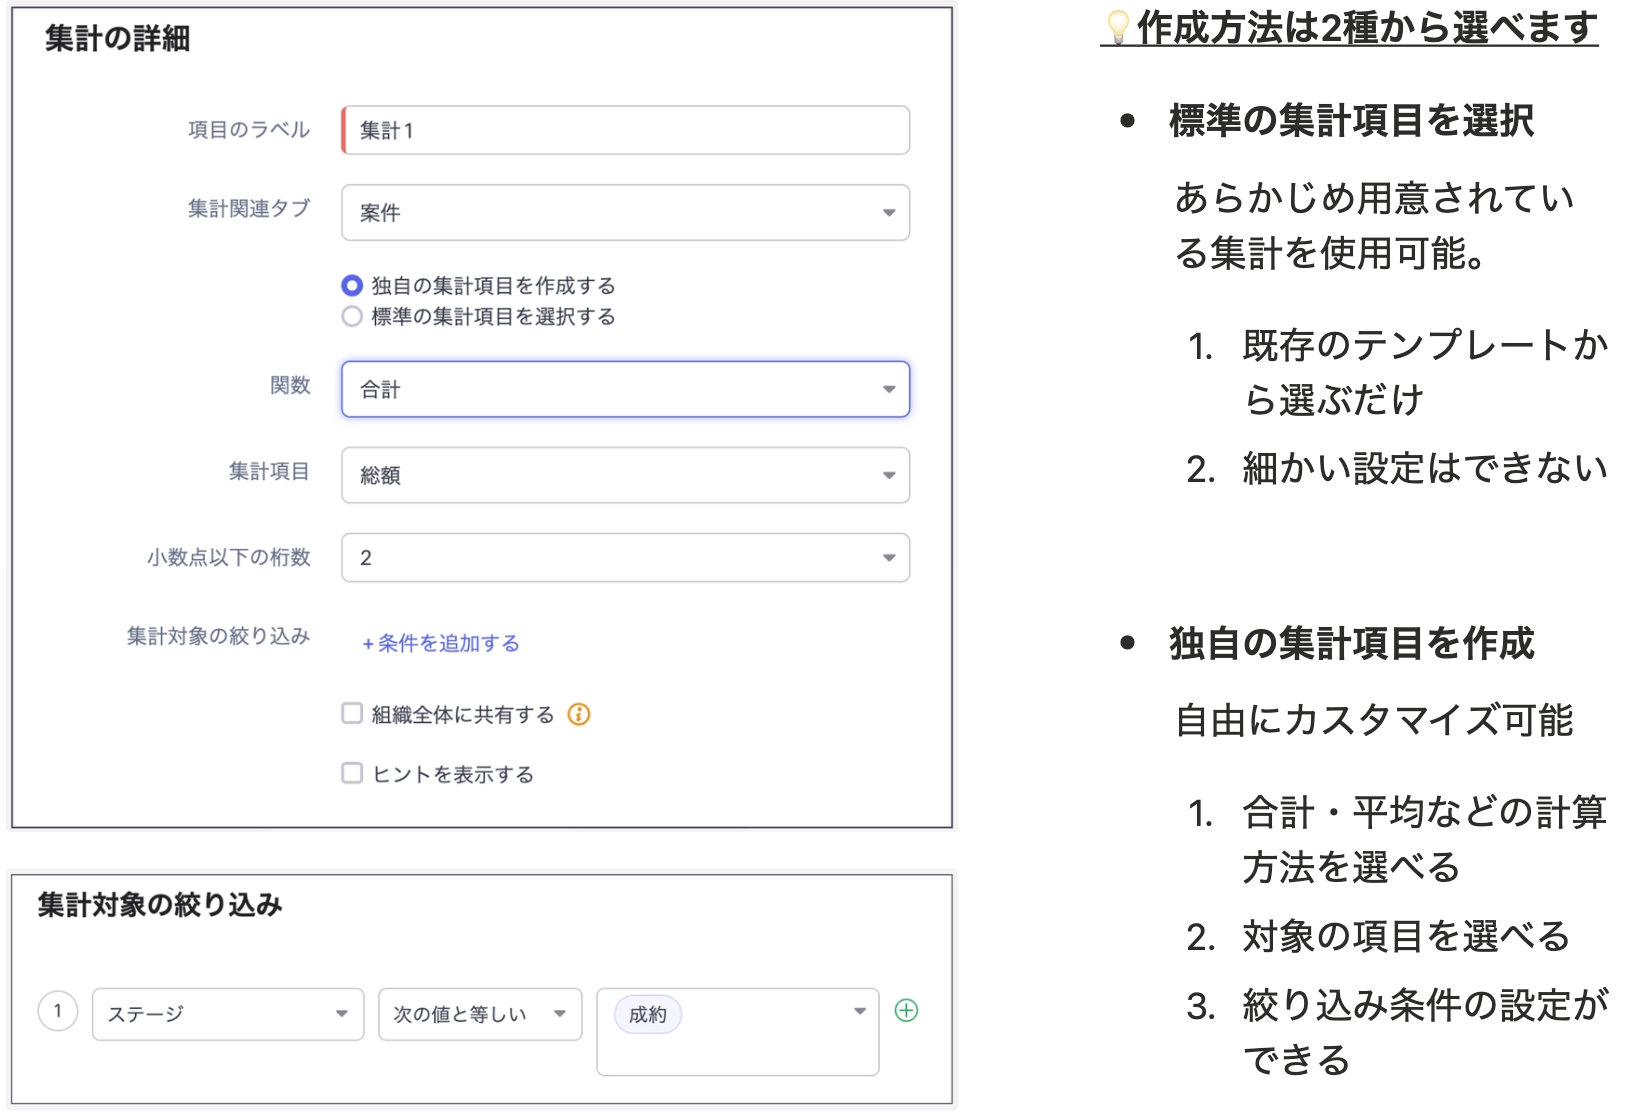Open the 集計関連タブ dropdown showing 案件
1644x1116 pixels.
click(625, 212)
